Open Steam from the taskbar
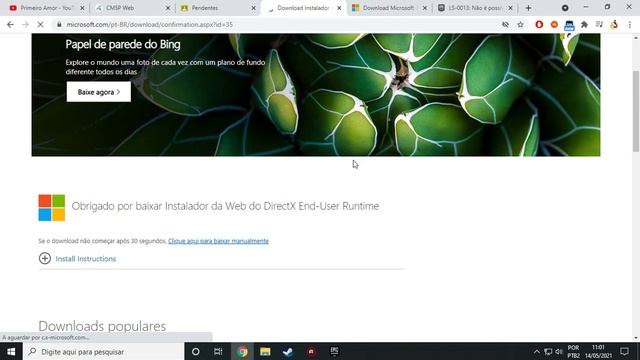The height and width of the screenshot is (360, 640). click(x=288, y=351)
